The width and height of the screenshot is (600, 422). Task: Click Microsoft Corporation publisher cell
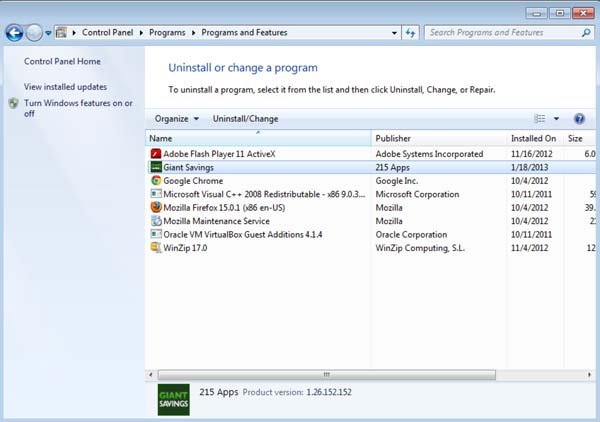coord(417,194)
